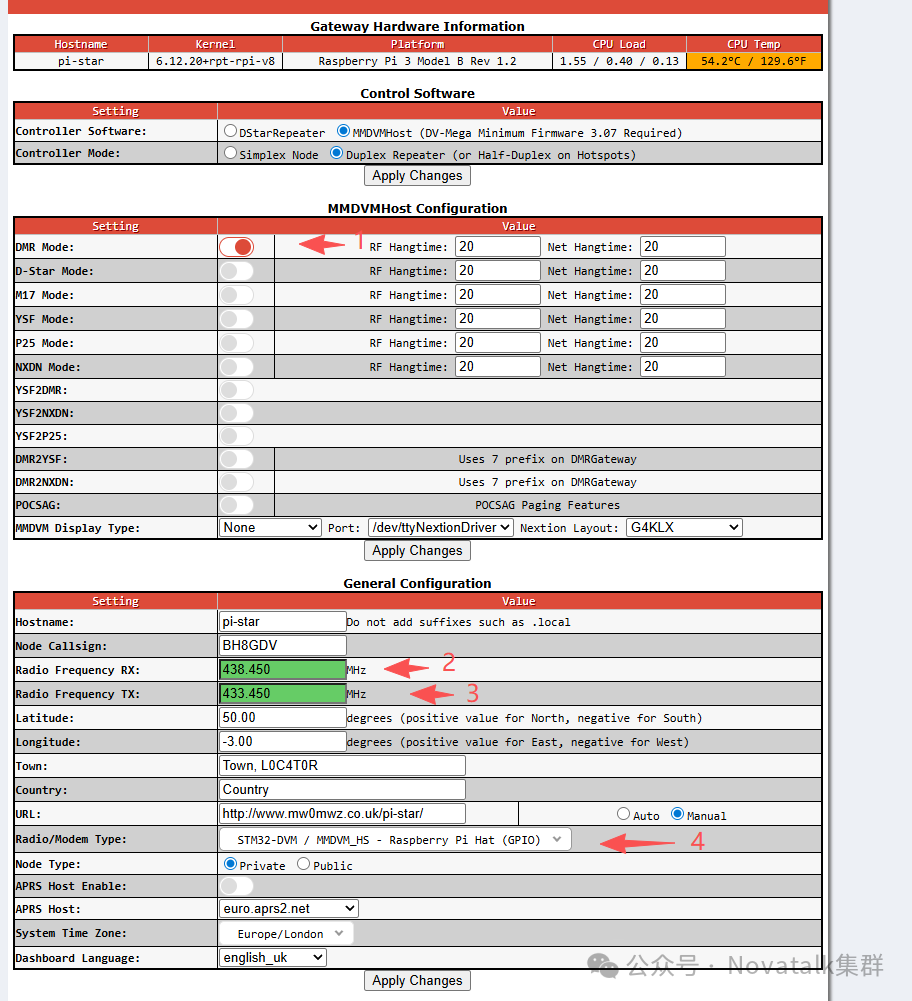Open Radio/Modem Type dropdown
The height and width of the screenshot is (1001, 912).
395,839
